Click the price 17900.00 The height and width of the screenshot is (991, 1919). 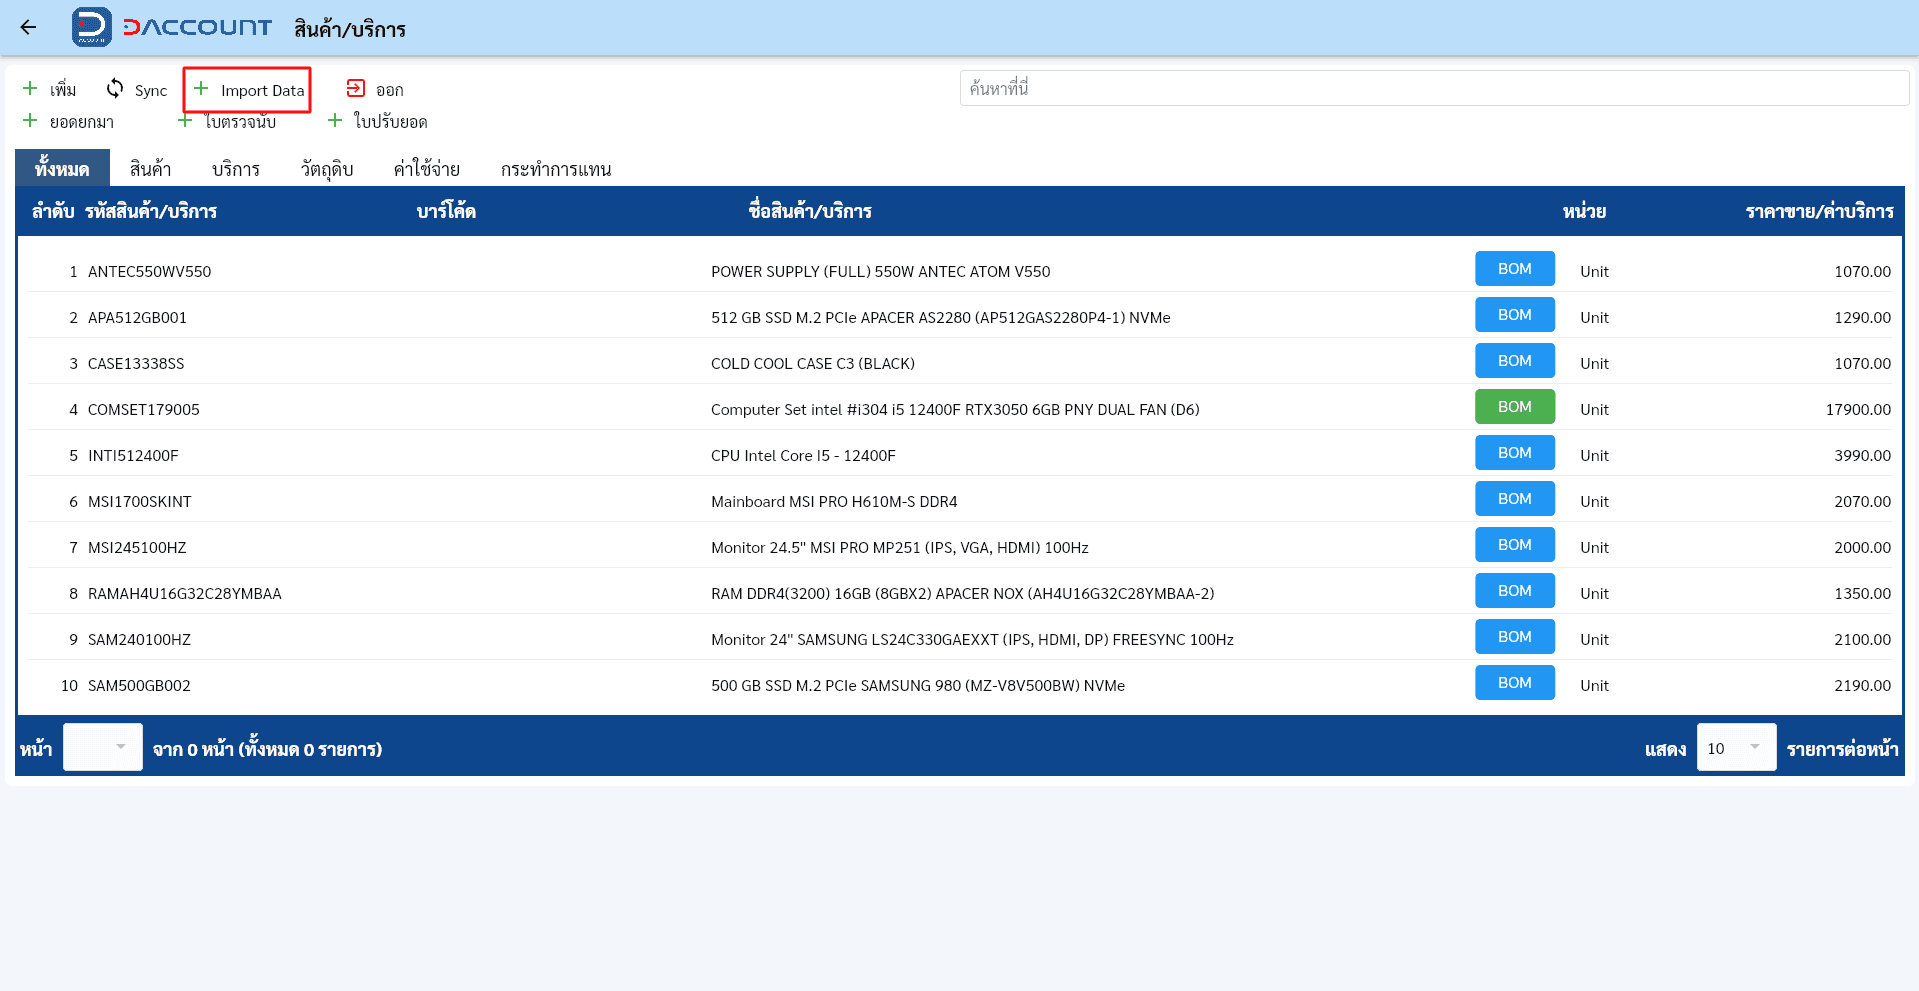click(1858, 410)
